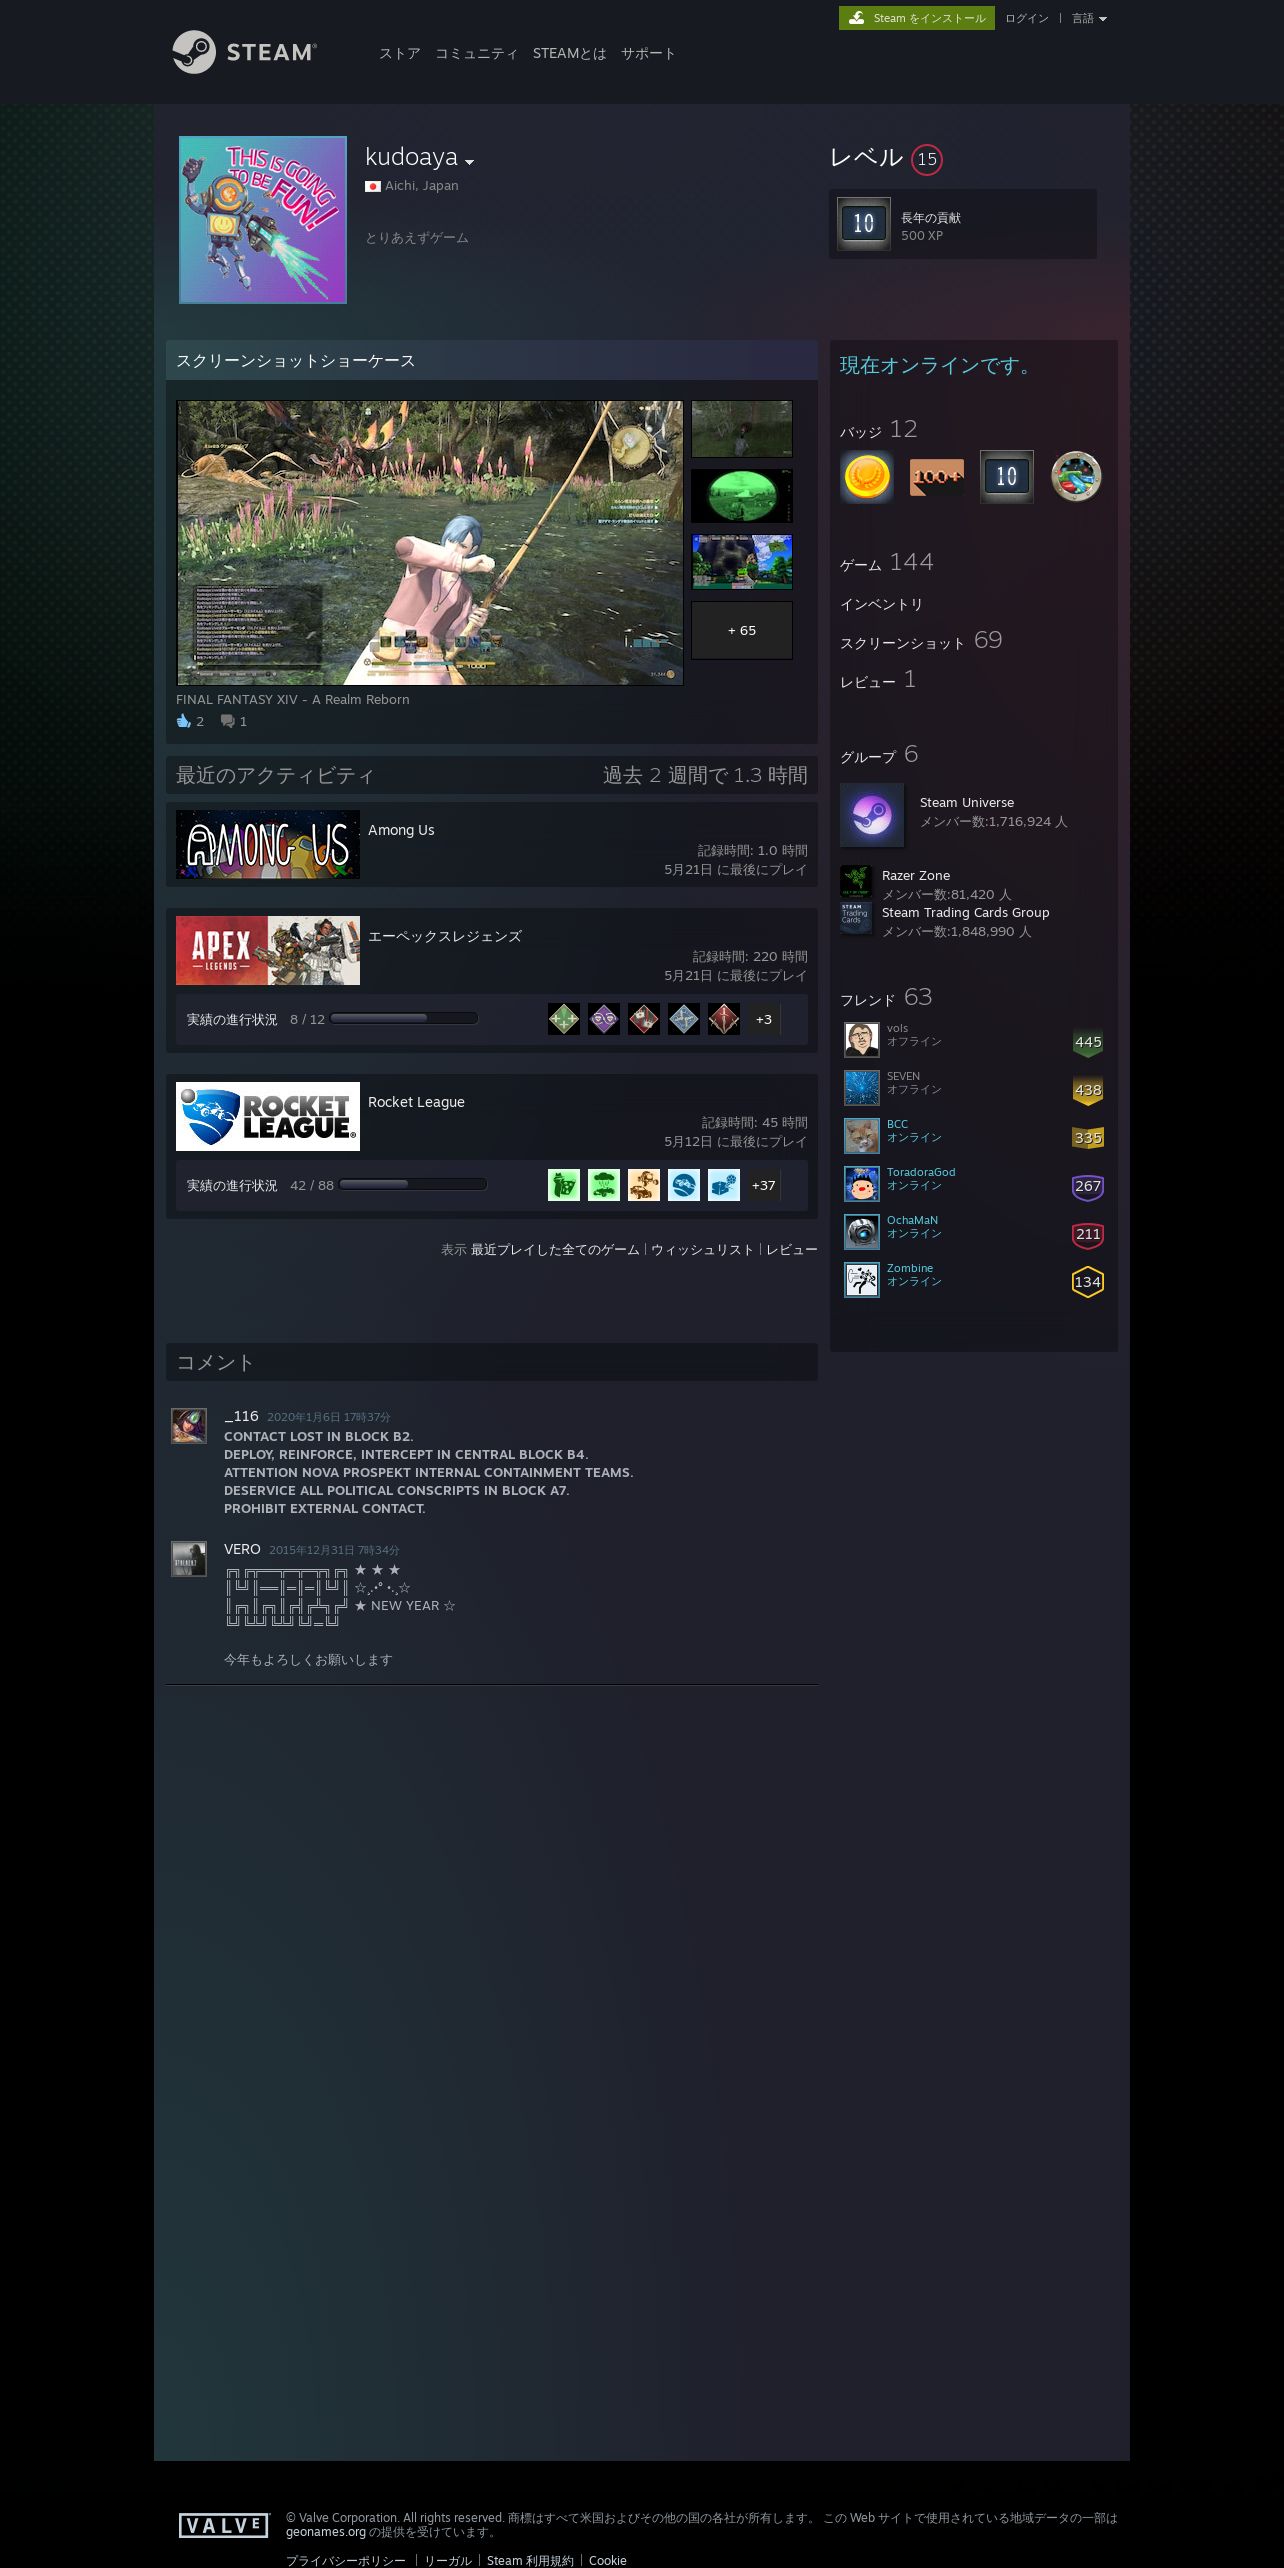
Task: Open the ストア menu
Action: [x=400, y=53]
